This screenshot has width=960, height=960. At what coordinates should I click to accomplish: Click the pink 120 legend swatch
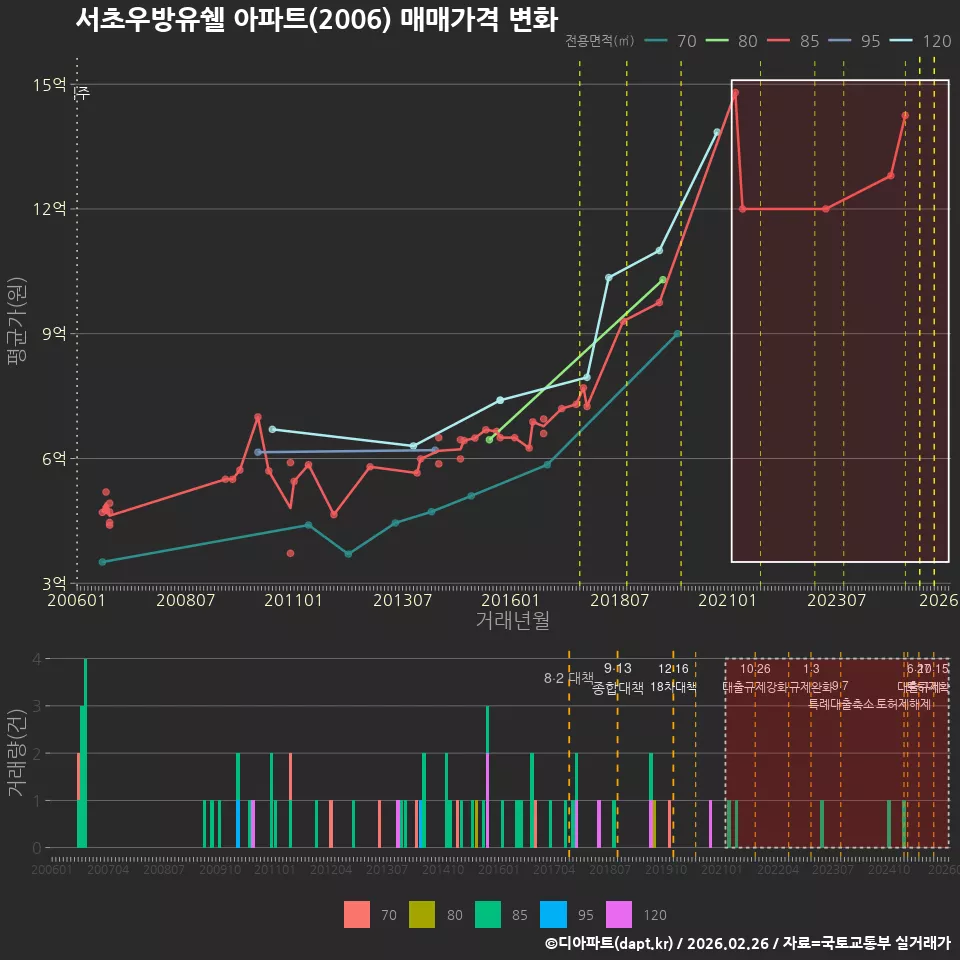pyautogui.click(x=618, y=915)
